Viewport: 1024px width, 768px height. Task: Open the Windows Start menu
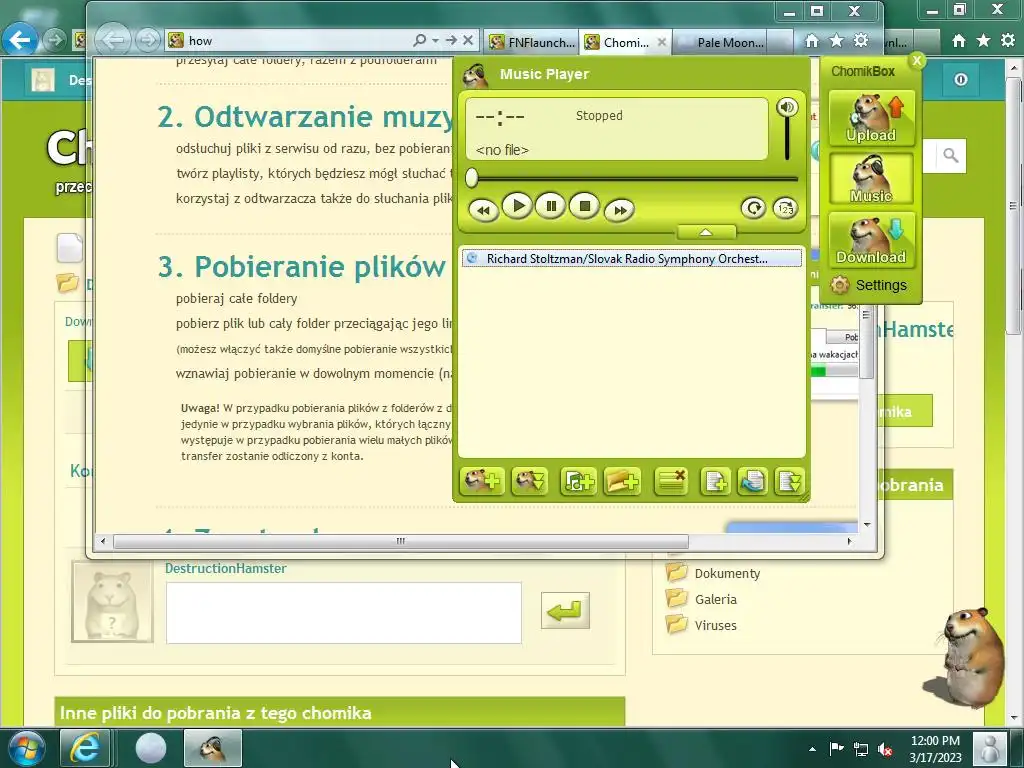click(25, 748)
